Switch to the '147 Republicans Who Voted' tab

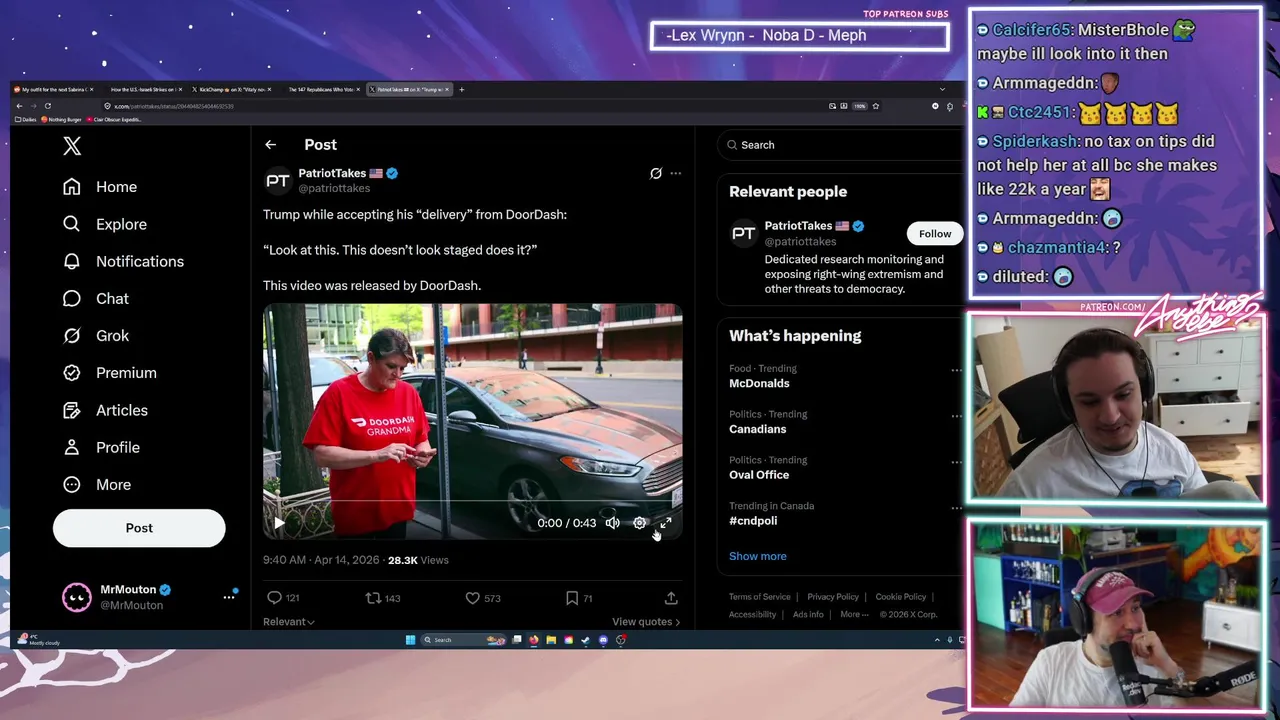click(x=320, y=89)
